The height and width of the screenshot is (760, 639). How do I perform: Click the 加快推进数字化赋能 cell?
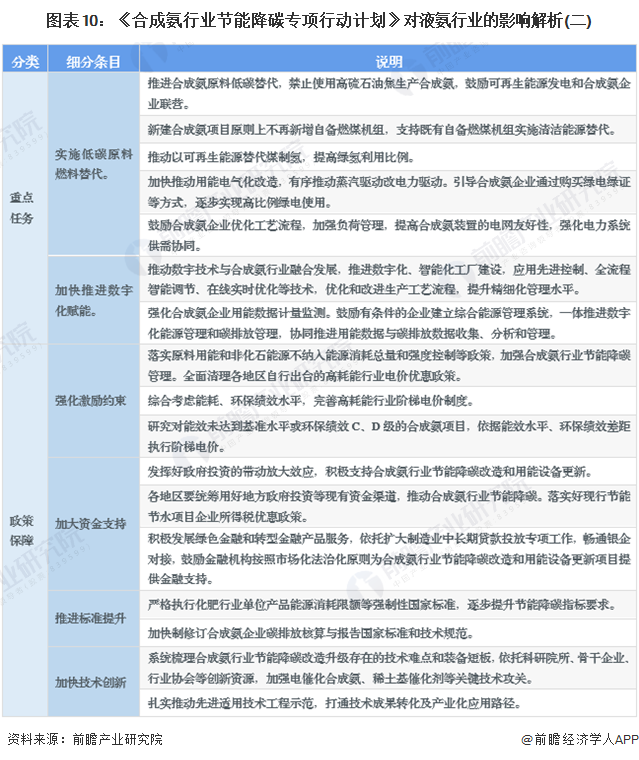click(94, 300)
